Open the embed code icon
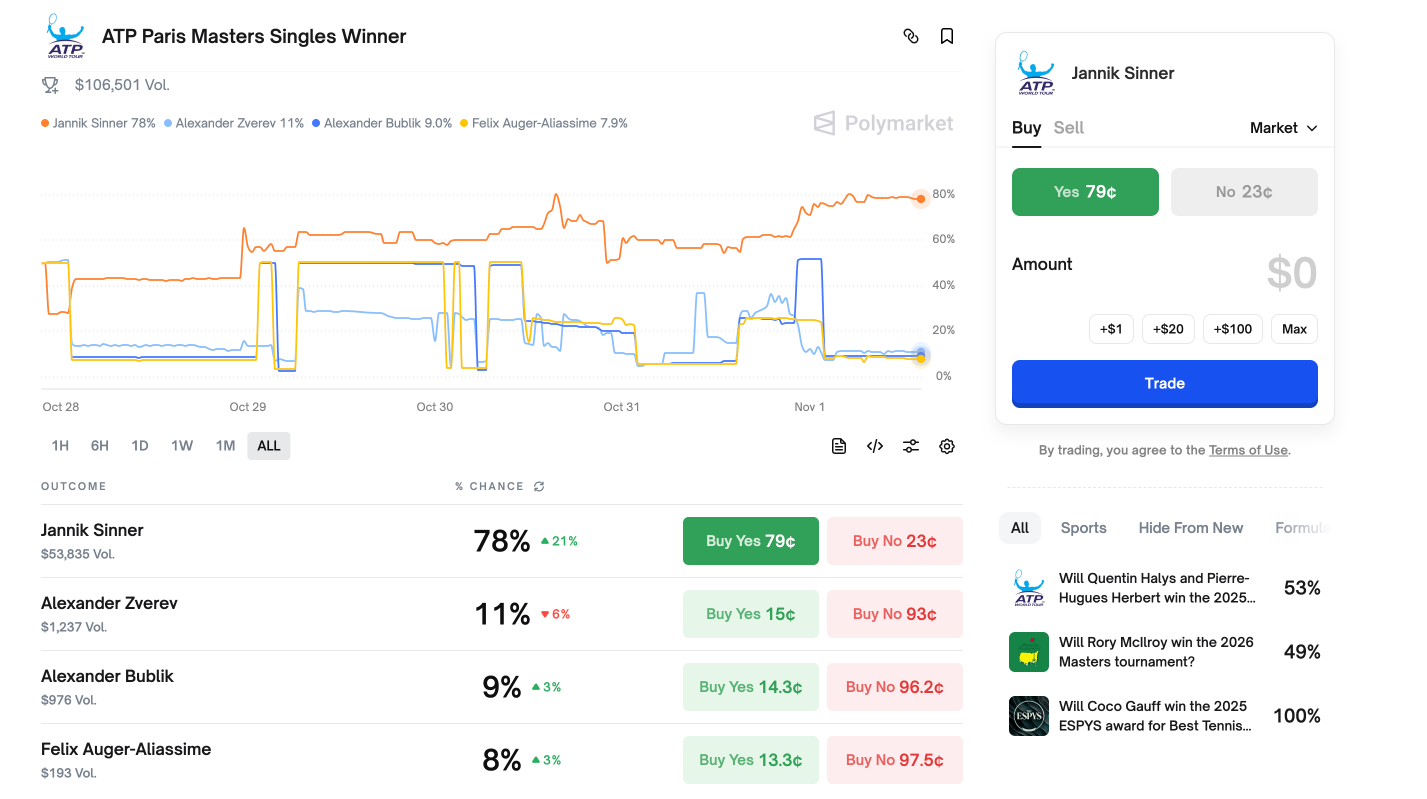 pyautogui.click(x=875, y=446)
